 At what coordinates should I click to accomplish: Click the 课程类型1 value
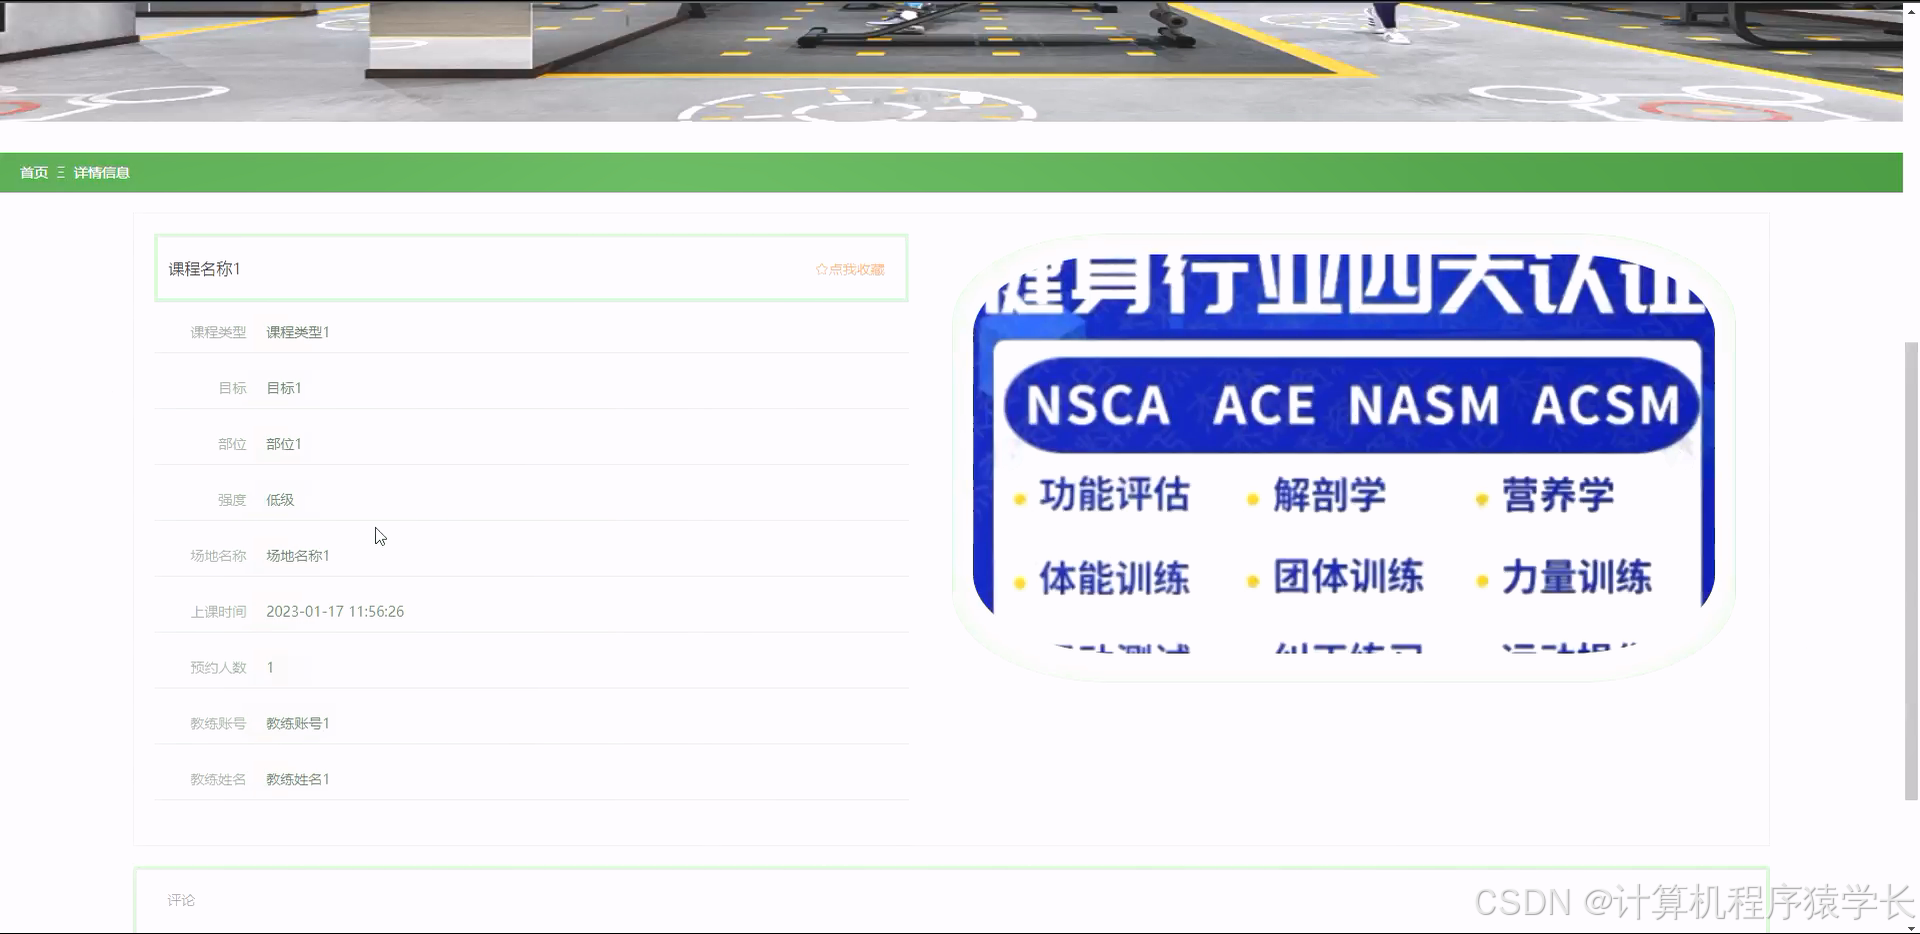(298, 332)
